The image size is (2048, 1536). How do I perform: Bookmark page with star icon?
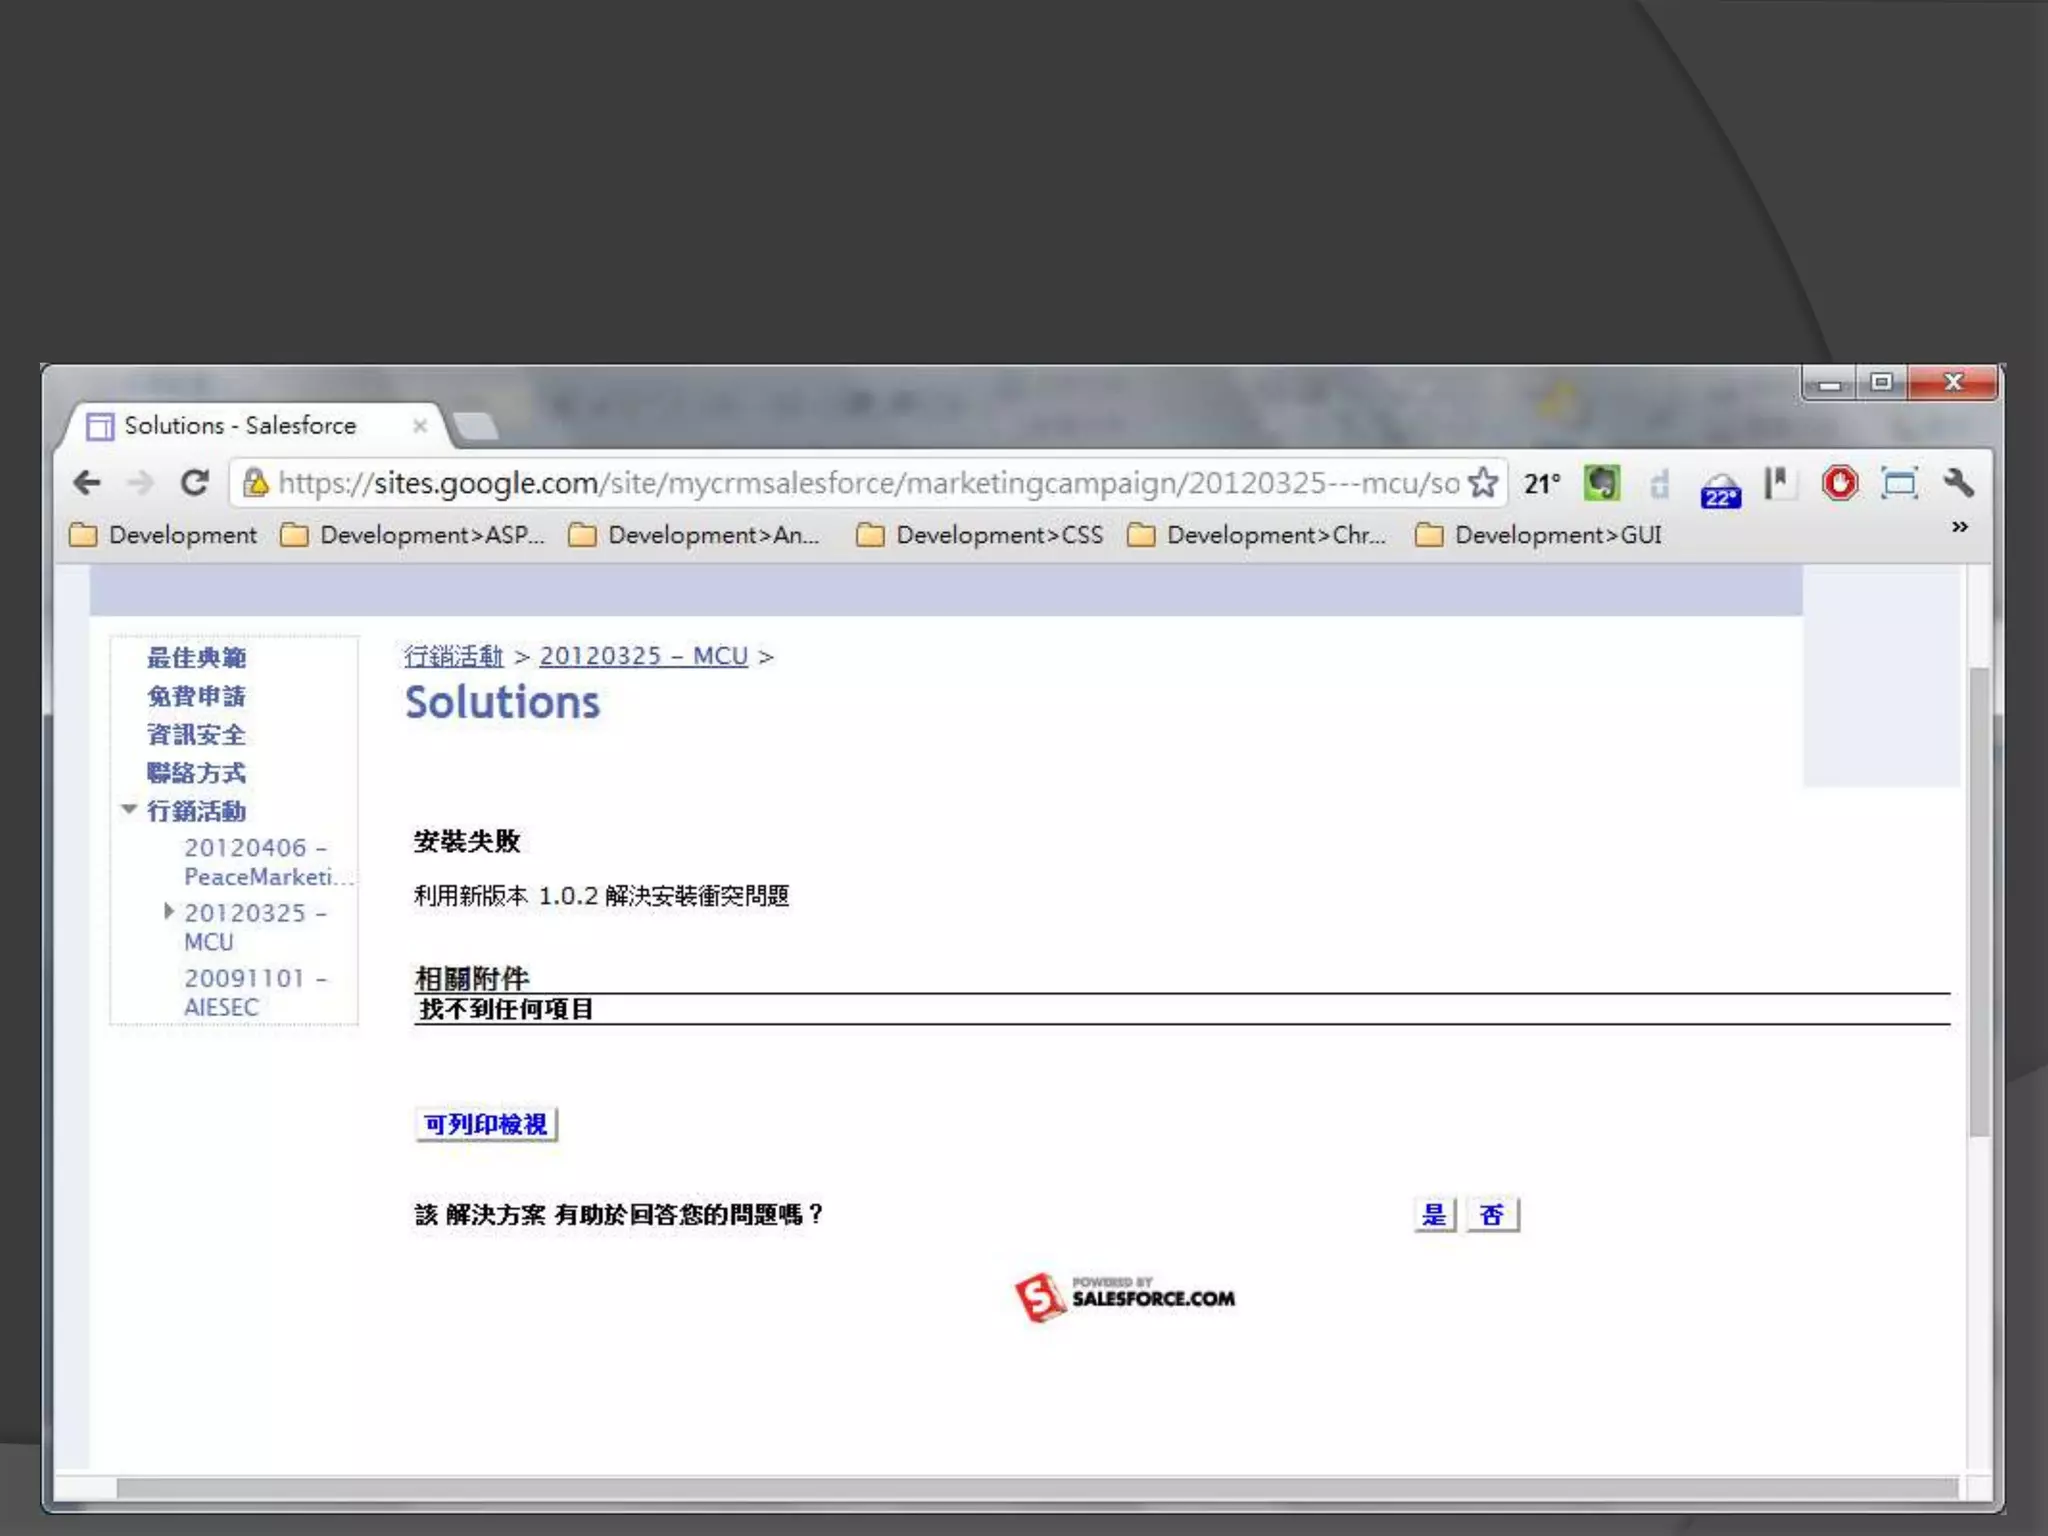[x=1483, y=484]
